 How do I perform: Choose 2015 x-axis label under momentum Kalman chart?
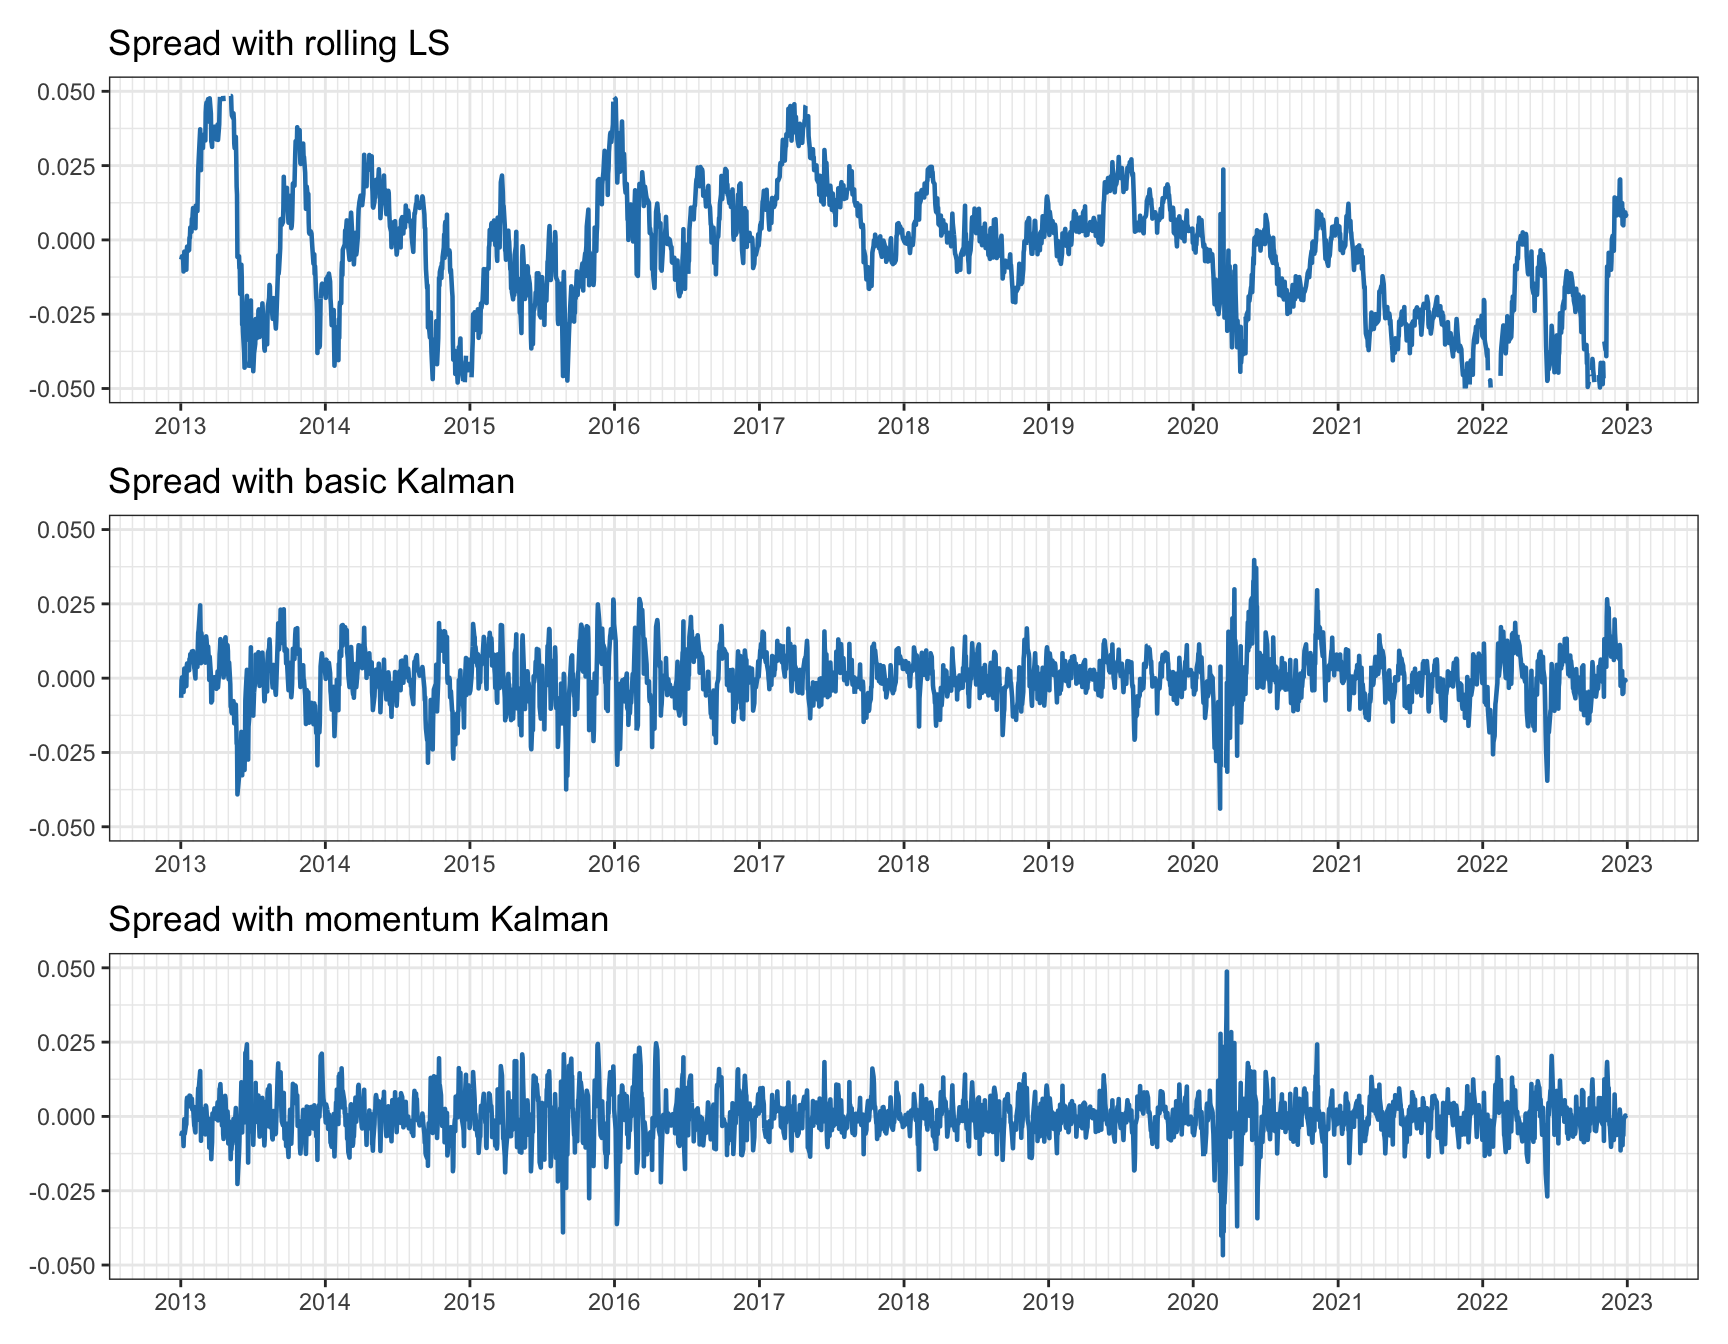click(x=469, y=1302)
